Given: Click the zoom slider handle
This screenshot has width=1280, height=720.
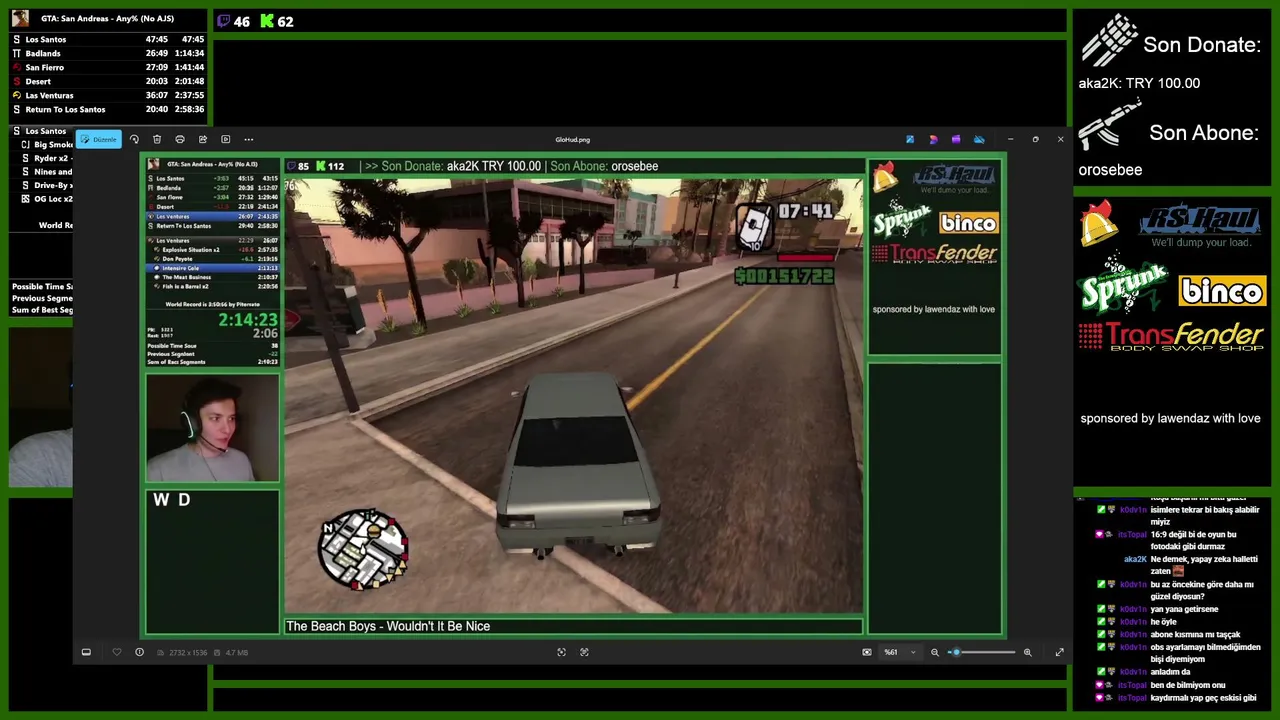Looking at the screenshot, I should tap(956, 652).
